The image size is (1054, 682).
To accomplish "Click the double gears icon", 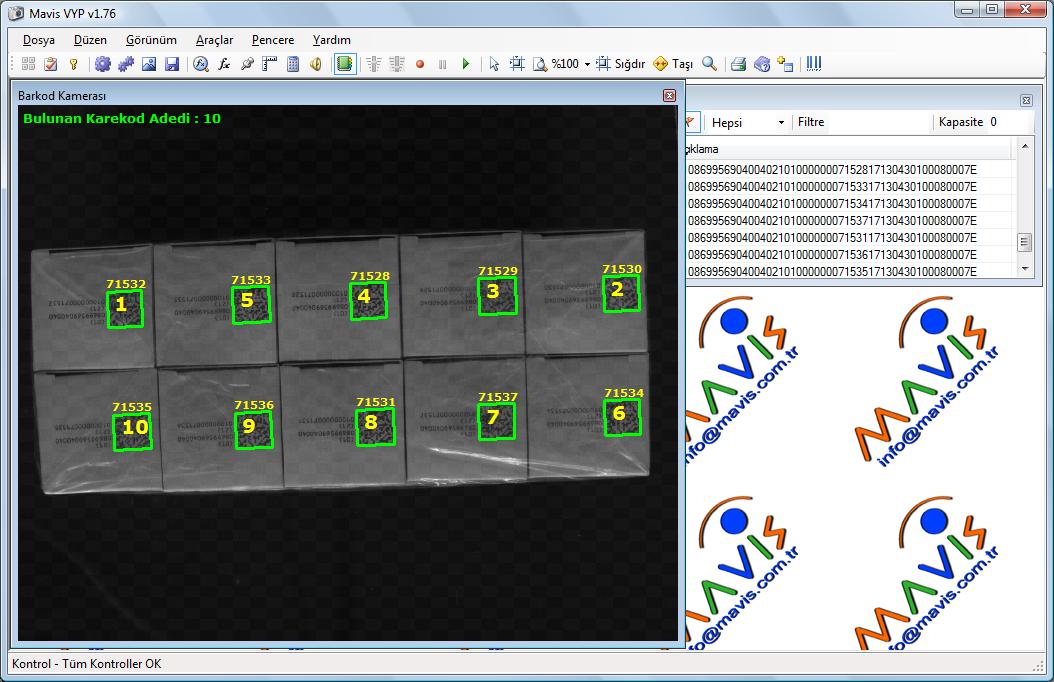I will pyautogui.click(x=126, y=64).
